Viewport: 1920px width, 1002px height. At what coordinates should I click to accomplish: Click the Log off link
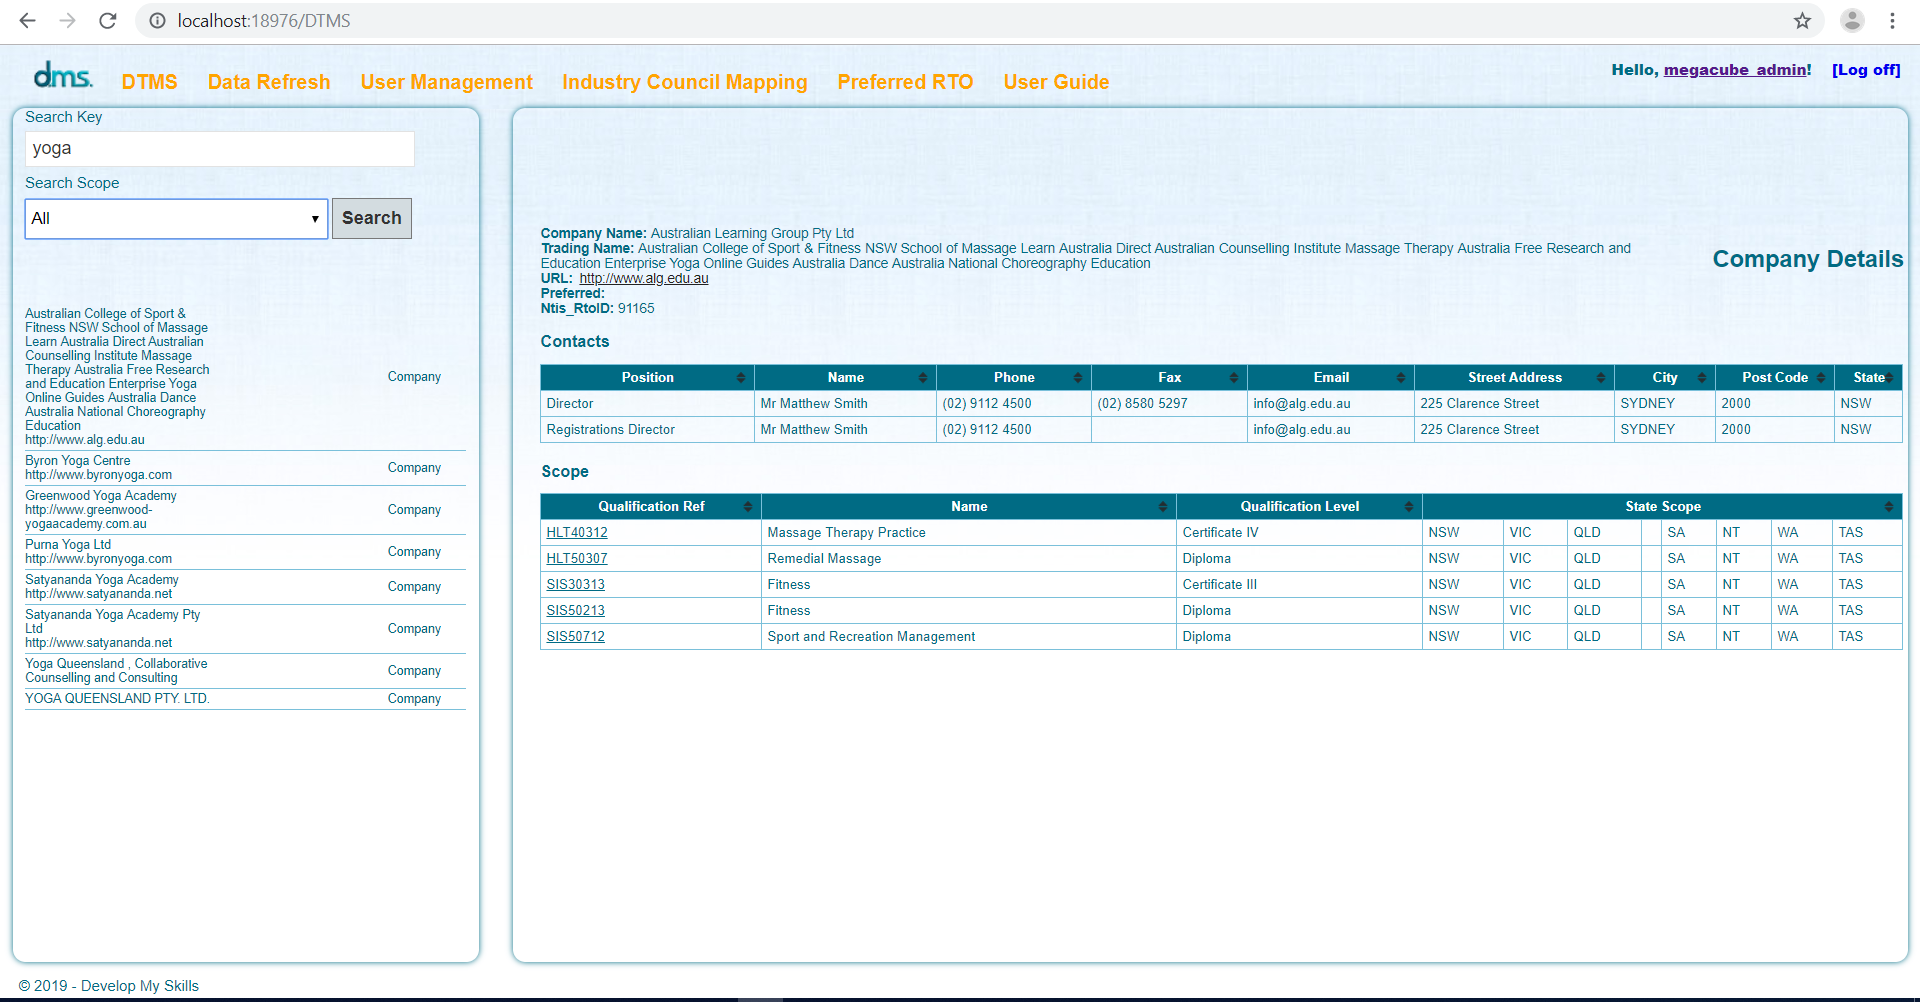point(1865,69)
